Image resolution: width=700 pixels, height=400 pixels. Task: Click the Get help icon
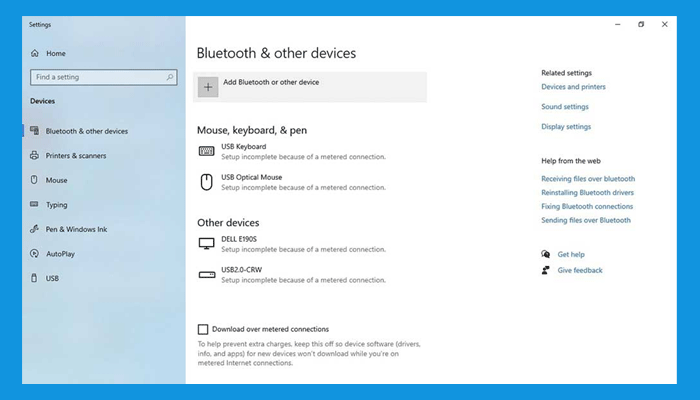[545, 255]
